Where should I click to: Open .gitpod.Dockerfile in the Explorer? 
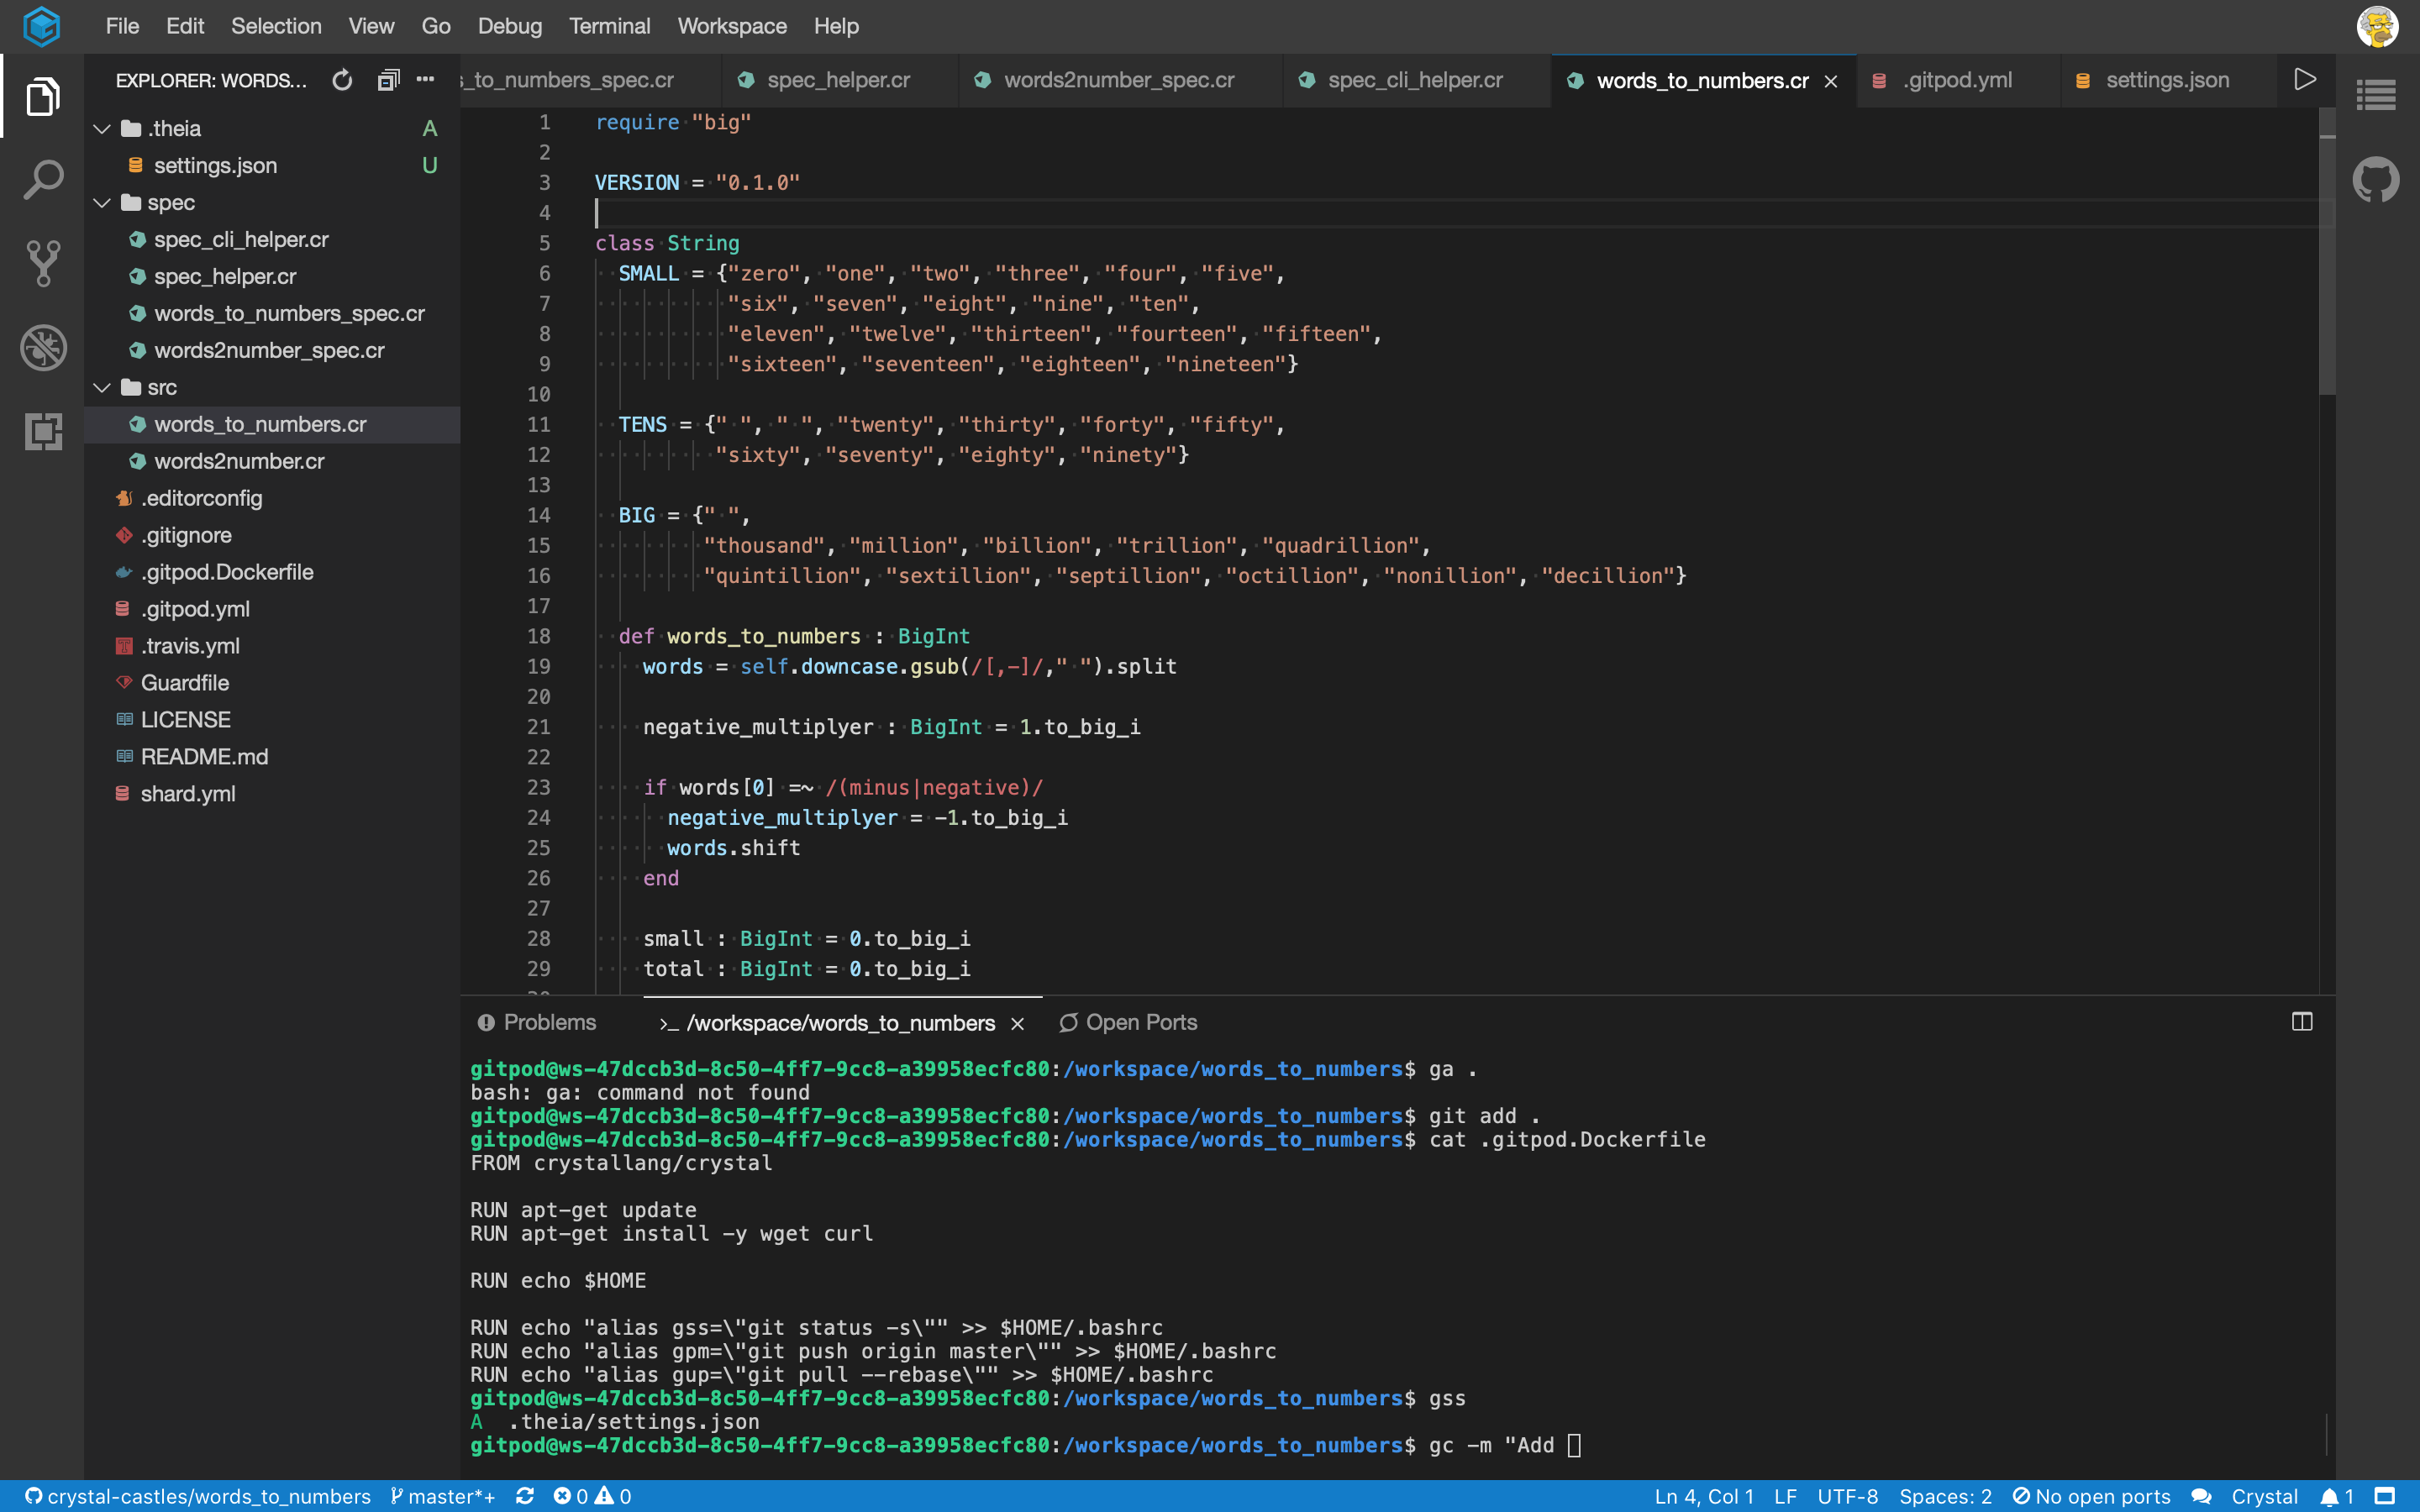(272, 572)
